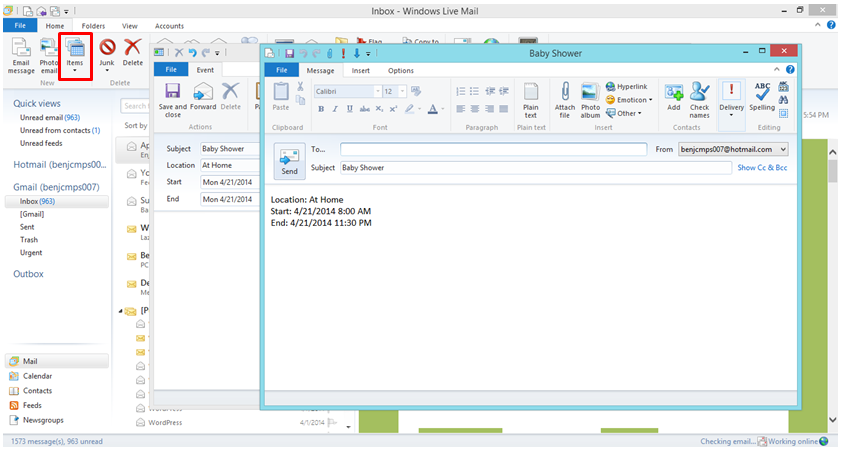
Task: Insert a Hyperlink from the Insert group
Action: (626, 86)
